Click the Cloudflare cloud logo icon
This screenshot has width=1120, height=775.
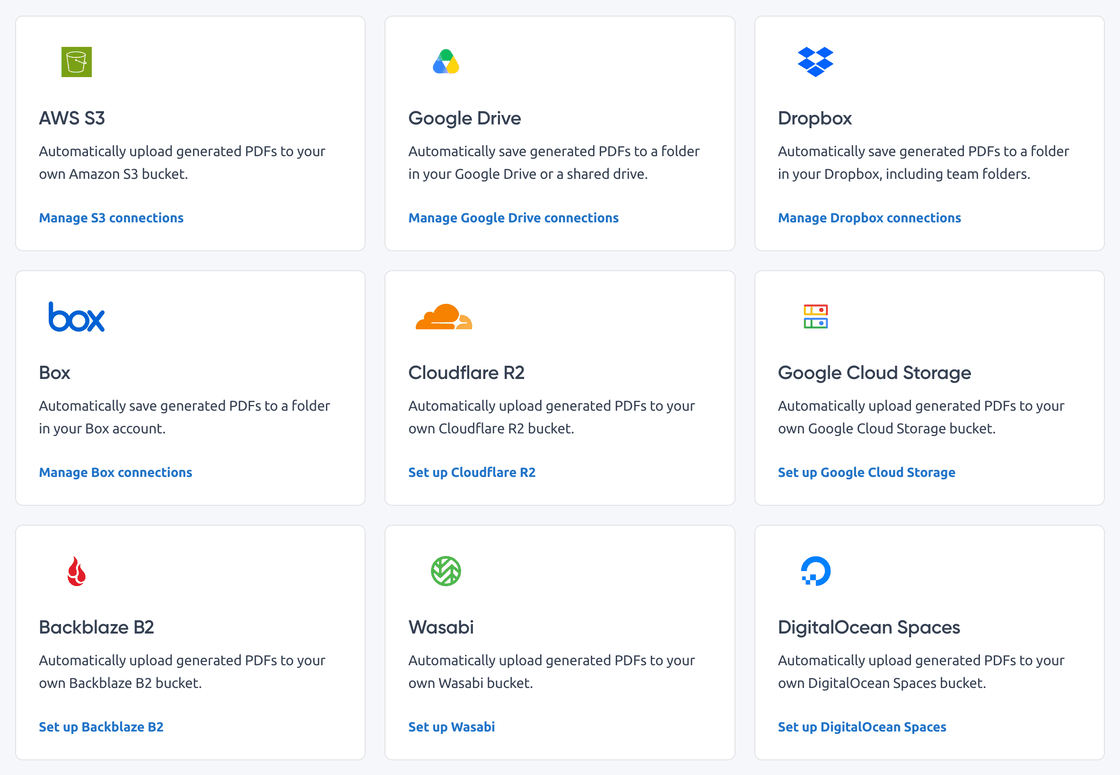[x=444, y=316]
